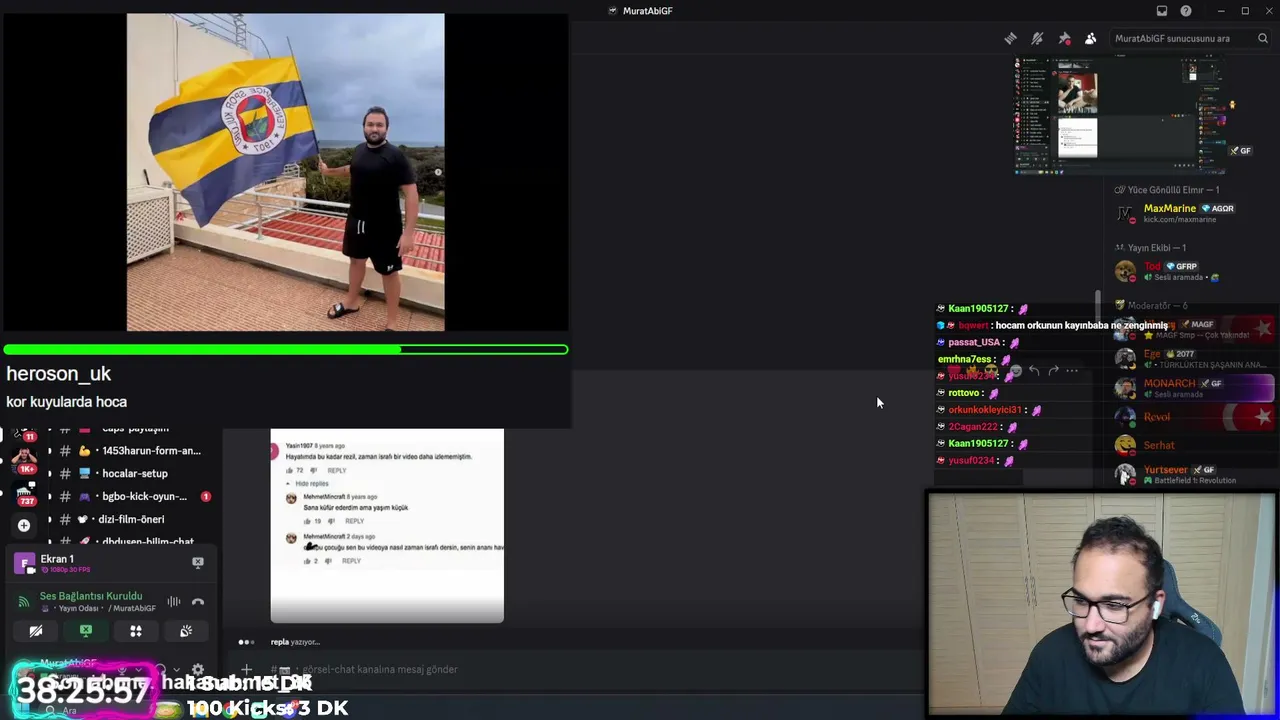
Task: Click the 'Moderatör — 6' role header
Action: [1152, 305]
